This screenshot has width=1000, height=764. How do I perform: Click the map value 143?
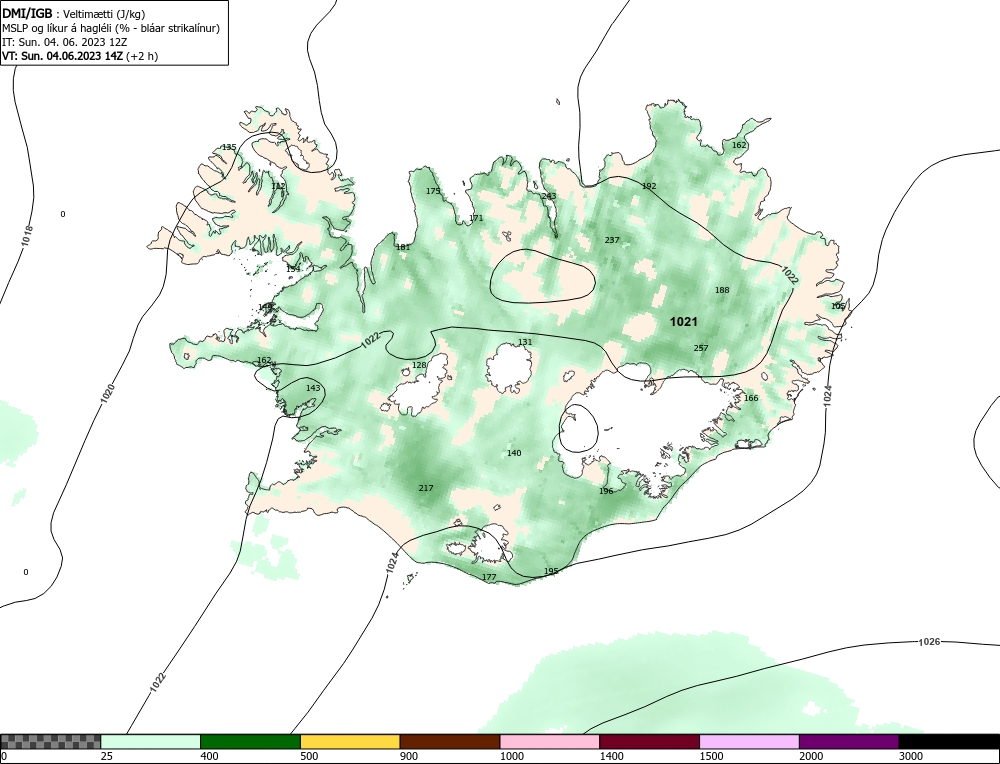pos(312,388)
